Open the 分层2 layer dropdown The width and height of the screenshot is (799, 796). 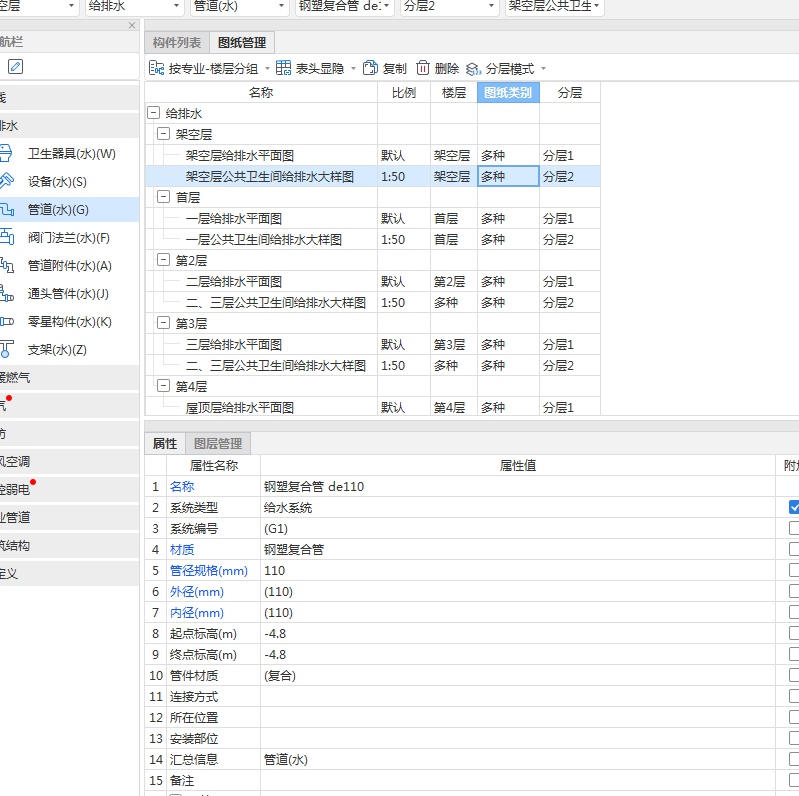[x=449, y=6]
